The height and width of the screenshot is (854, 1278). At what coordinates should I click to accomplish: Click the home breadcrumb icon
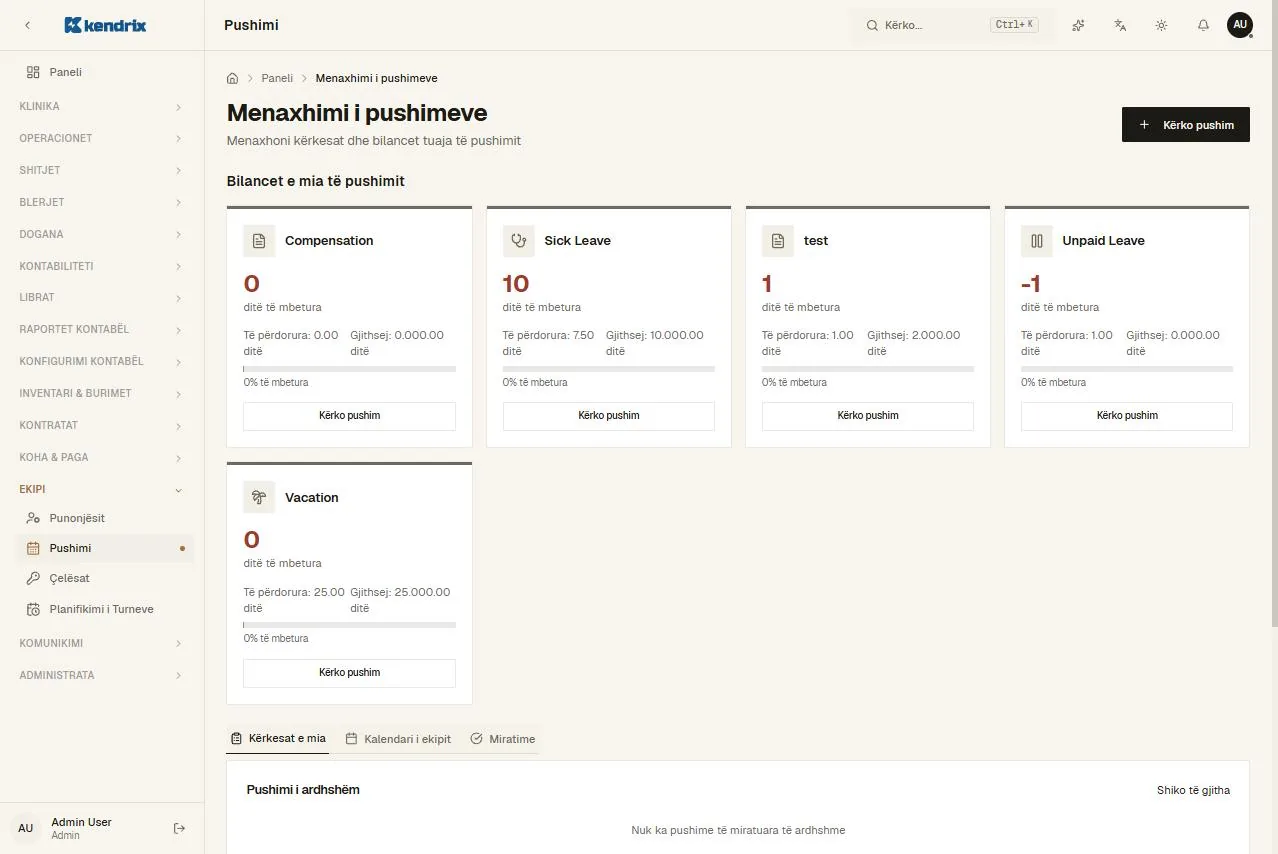pos(233,78)
